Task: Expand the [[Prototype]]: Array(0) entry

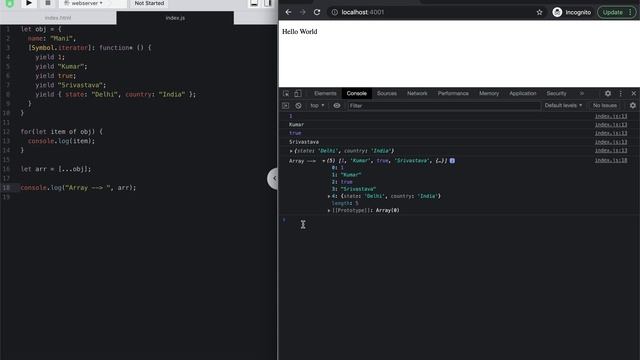Action: (329, 211)
